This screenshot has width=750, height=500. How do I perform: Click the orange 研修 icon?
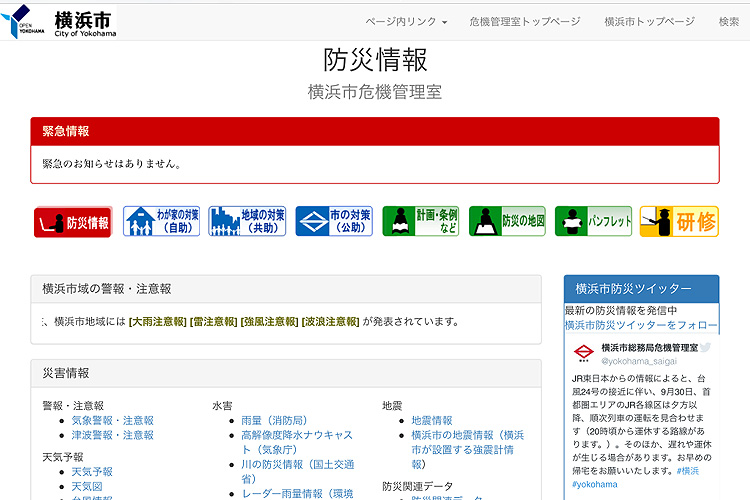(679, 222)
